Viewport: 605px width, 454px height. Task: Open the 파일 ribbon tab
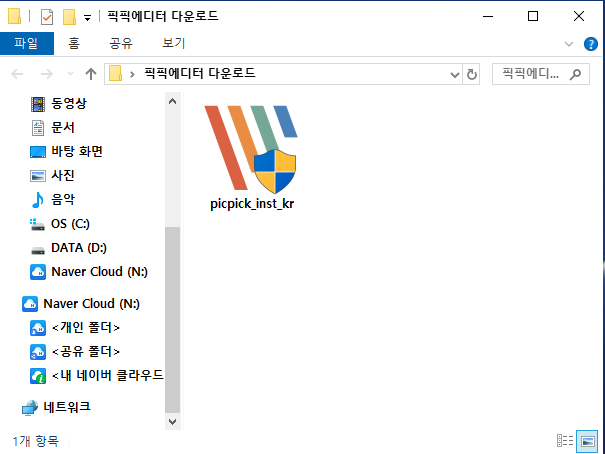pos(27,43)
